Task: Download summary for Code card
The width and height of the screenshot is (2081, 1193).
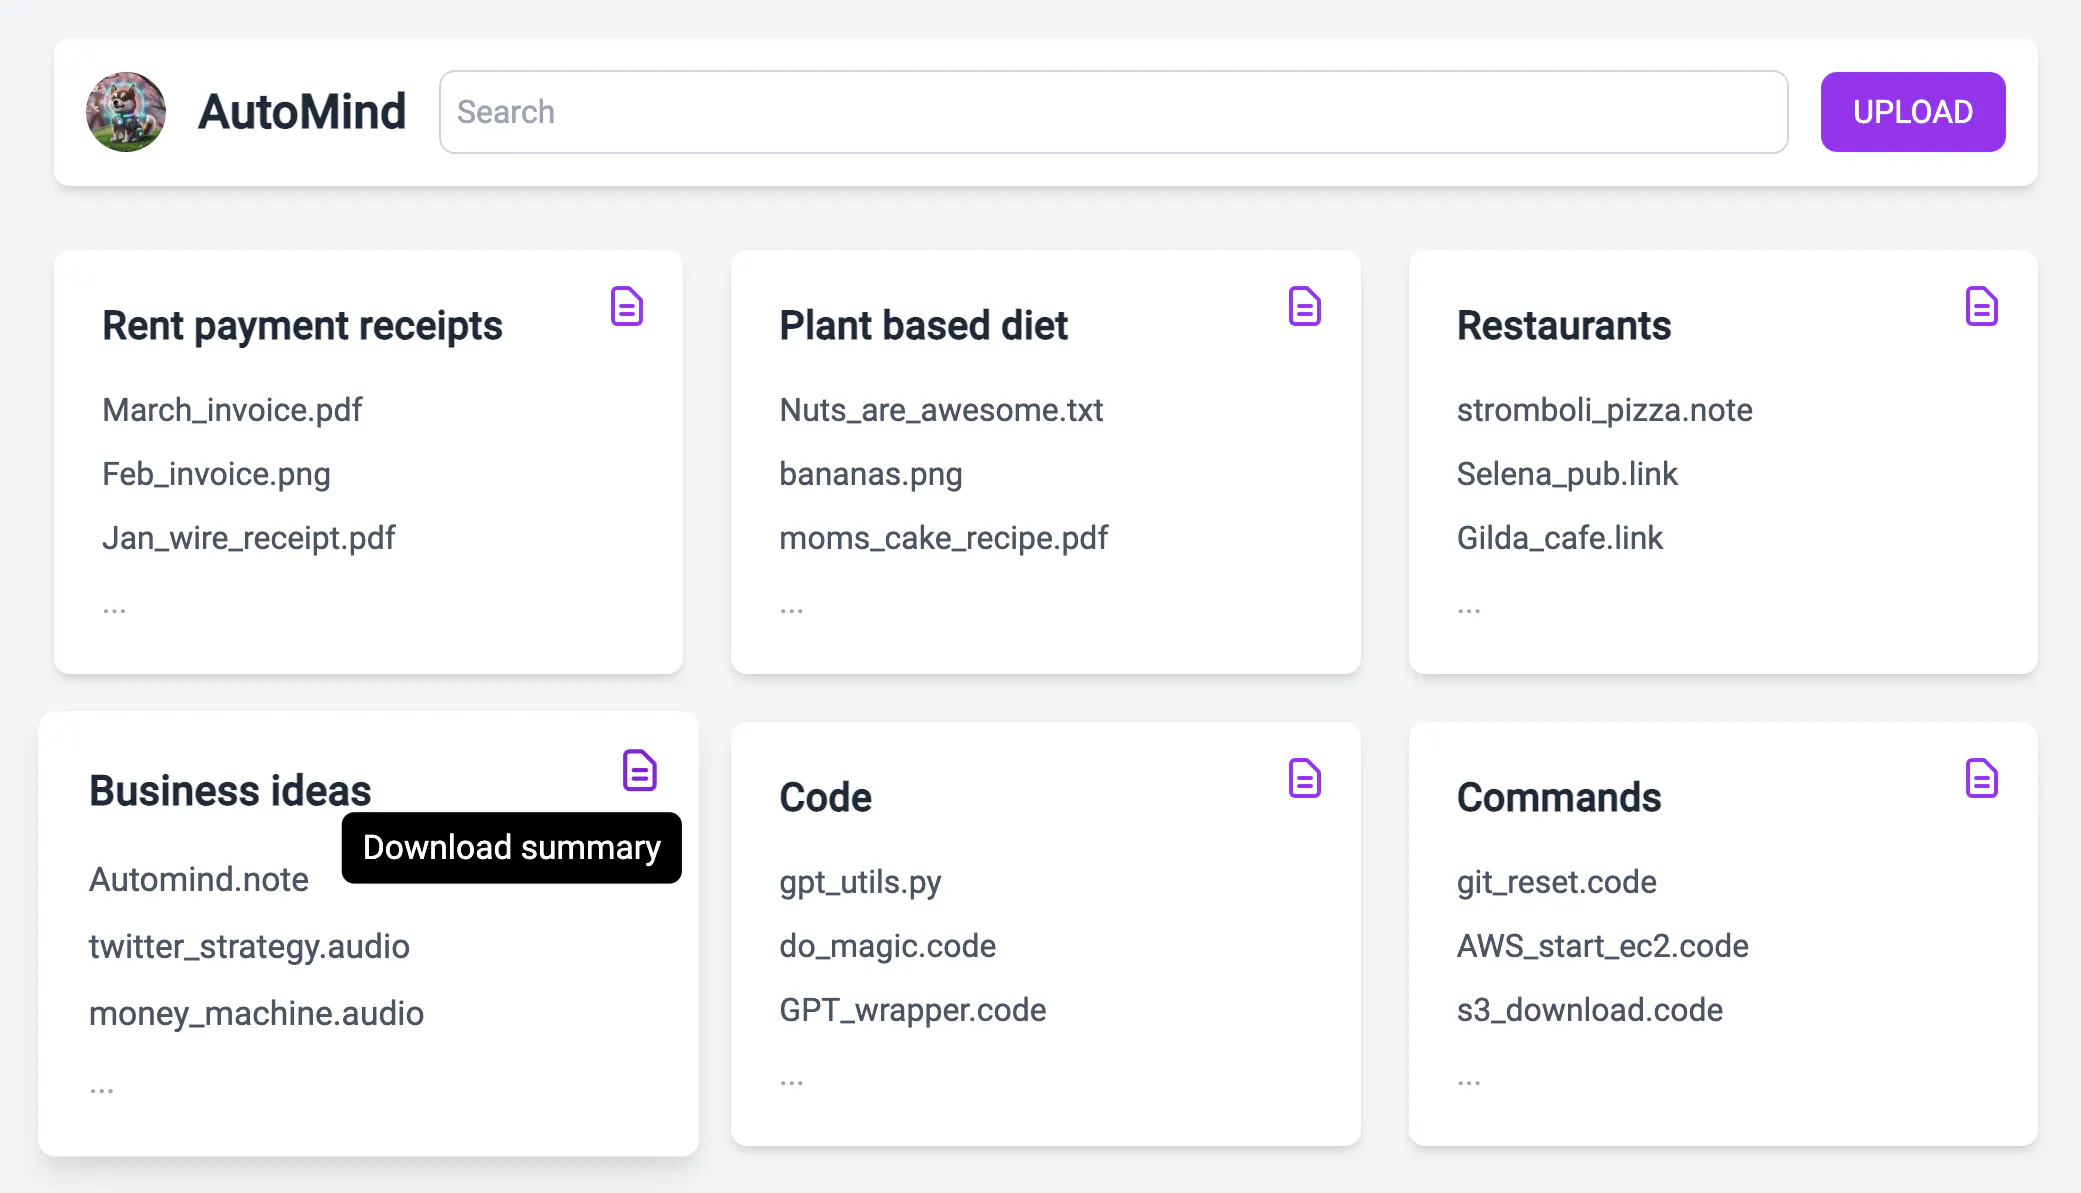Action: [1305, 778]
